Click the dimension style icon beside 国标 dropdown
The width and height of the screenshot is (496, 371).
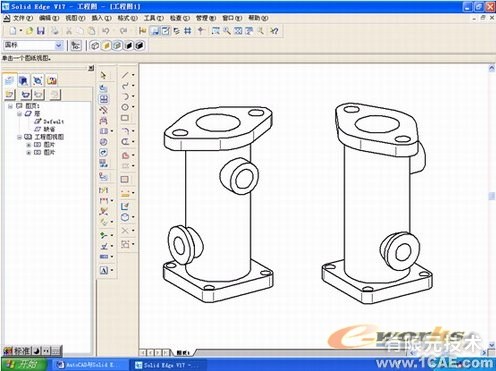(76, 45)
